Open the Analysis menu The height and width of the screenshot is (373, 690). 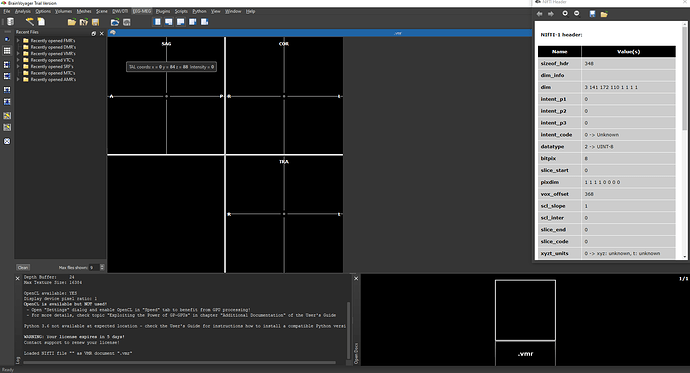tap(22, 11)
